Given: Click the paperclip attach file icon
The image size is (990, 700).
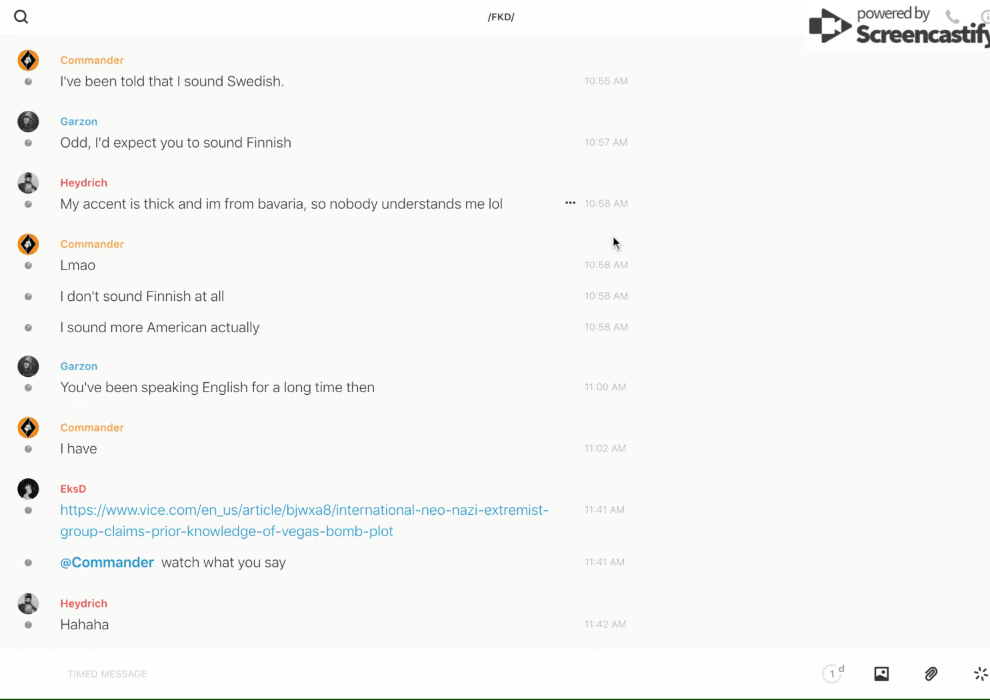Looking at the screenshot, I should click(931, 674).
